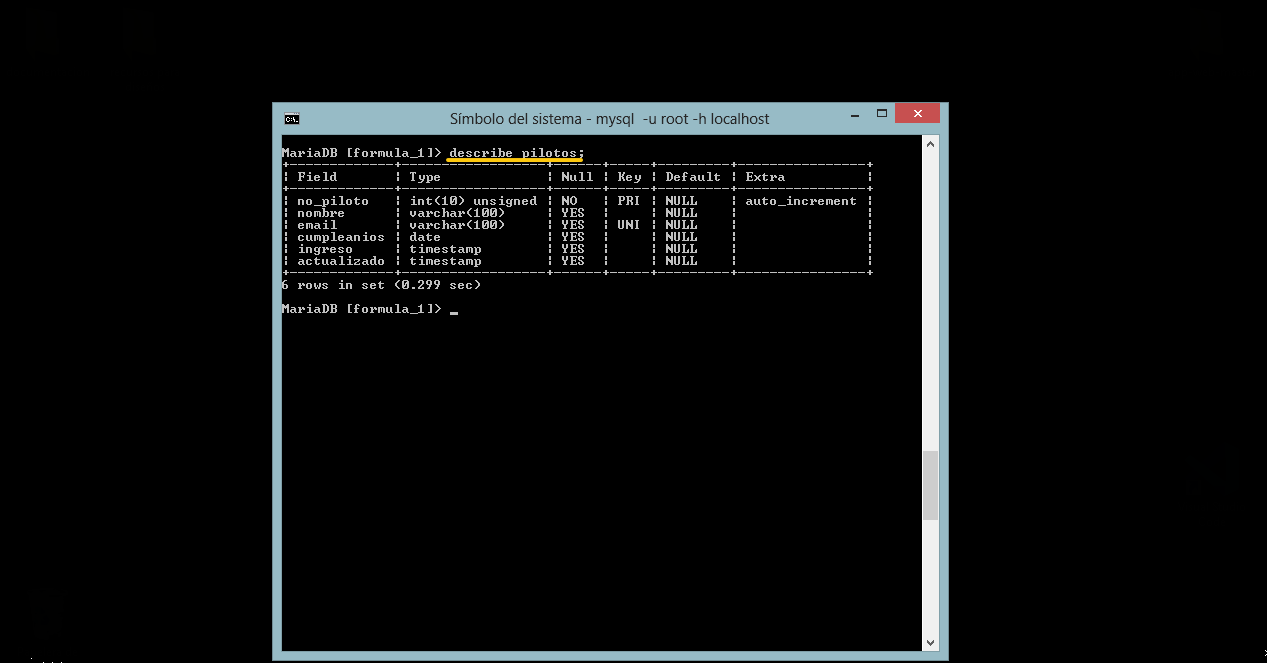
Task: Close the mysql console window
Action: pyautogui.click(x=917, y=114)
